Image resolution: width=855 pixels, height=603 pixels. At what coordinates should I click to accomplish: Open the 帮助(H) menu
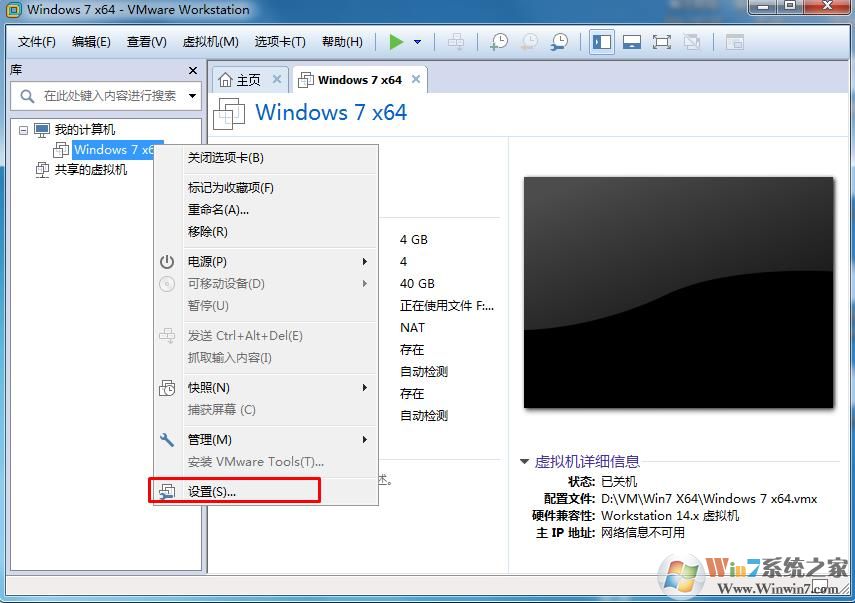click(342, 42)
